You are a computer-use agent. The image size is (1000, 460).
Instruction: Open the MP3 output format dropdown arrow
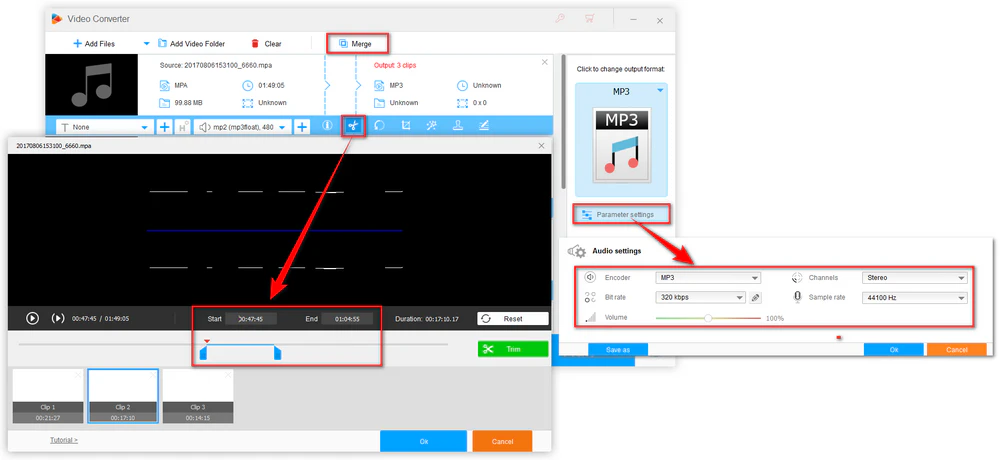[x=660, y=91]
